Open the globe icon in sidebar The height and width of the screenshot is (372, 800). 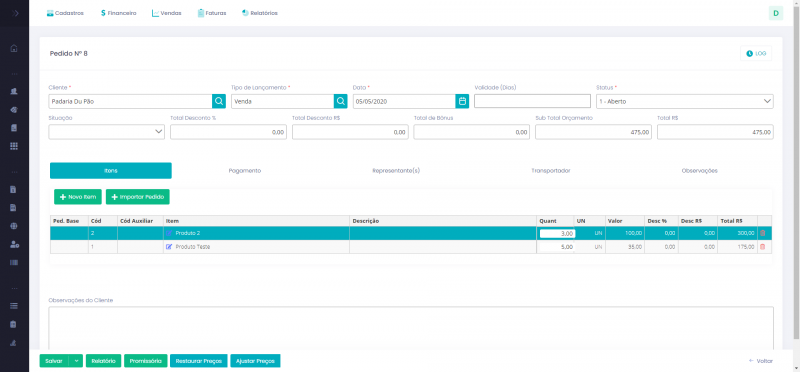pyautogui.click(x=14, y=226)
